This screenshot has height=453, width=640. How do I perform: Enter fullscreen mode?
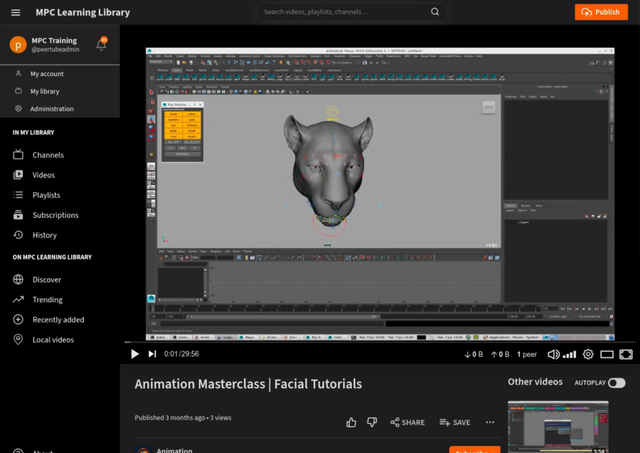click(626, 354)
